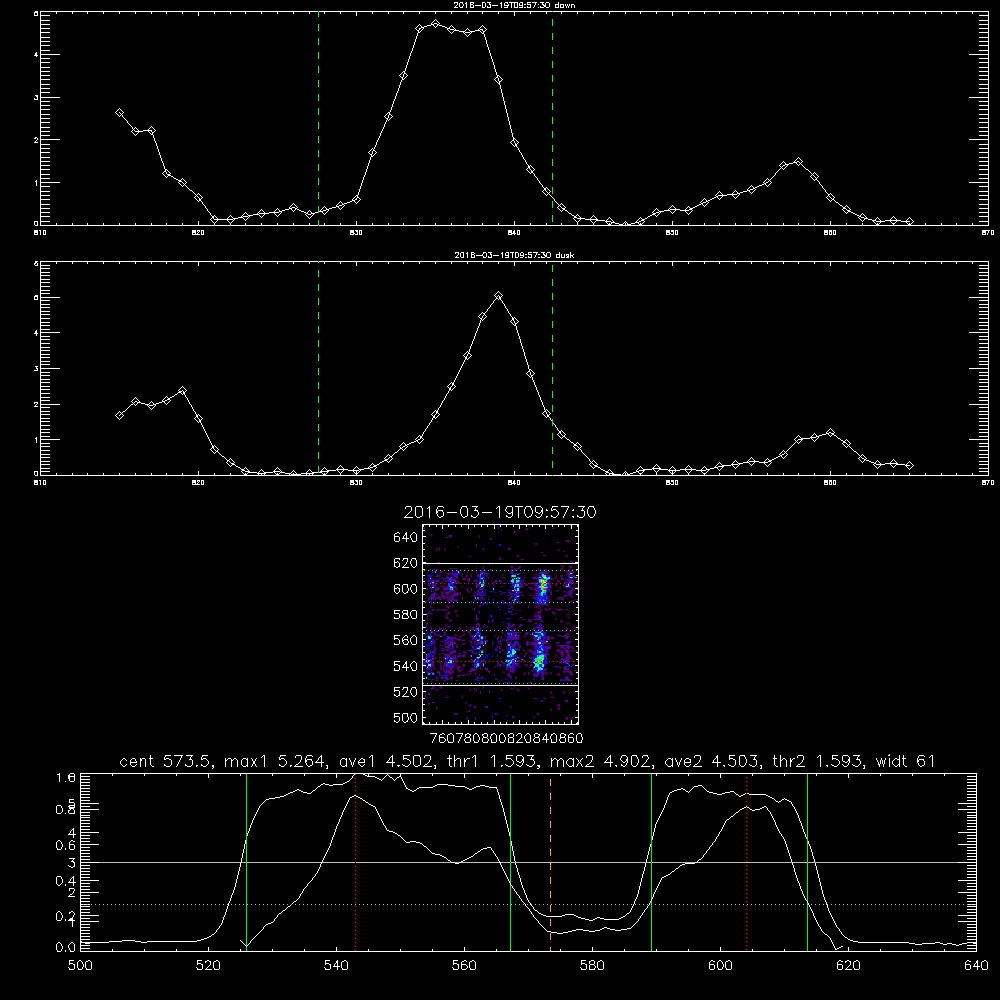
Task: Click the x-axis number string under the heatmap image
Action: (x=506, y=739)
